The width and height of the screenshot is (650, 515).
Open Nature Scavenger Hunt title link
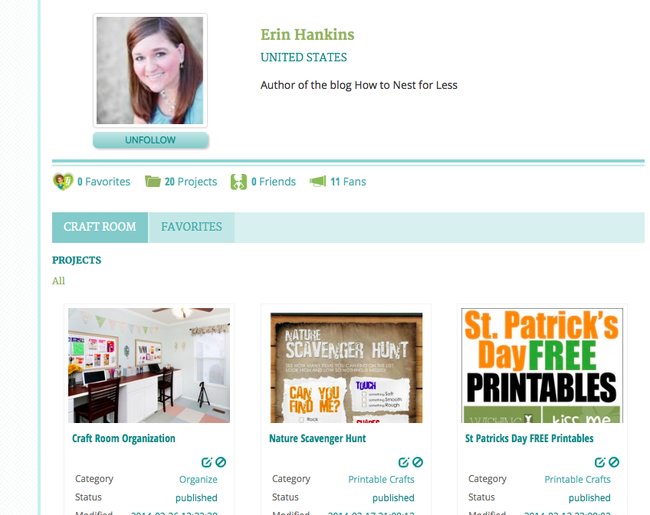coord(318,438)
